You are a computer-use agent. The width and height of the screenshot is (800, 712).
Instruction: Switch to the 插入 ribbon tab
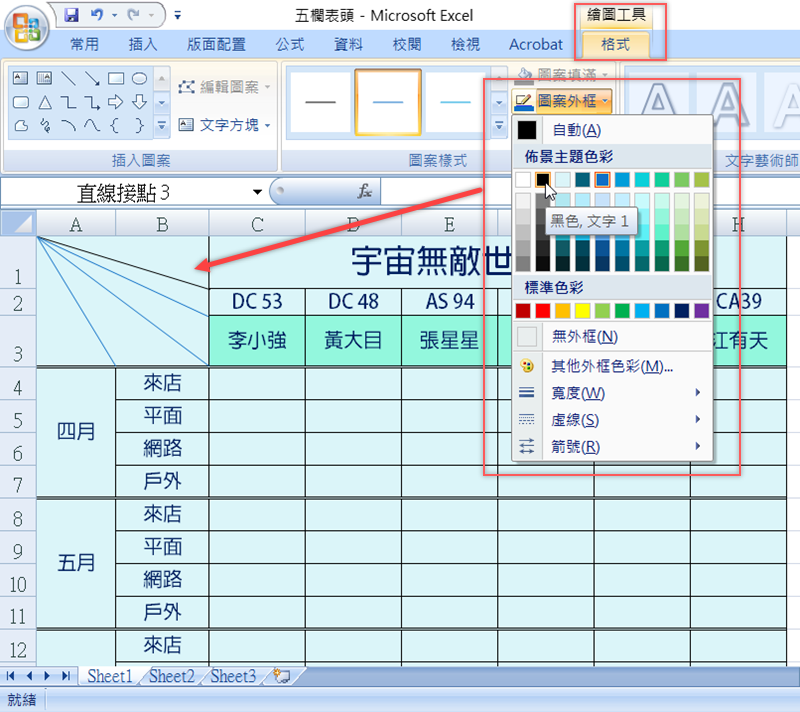143,44
